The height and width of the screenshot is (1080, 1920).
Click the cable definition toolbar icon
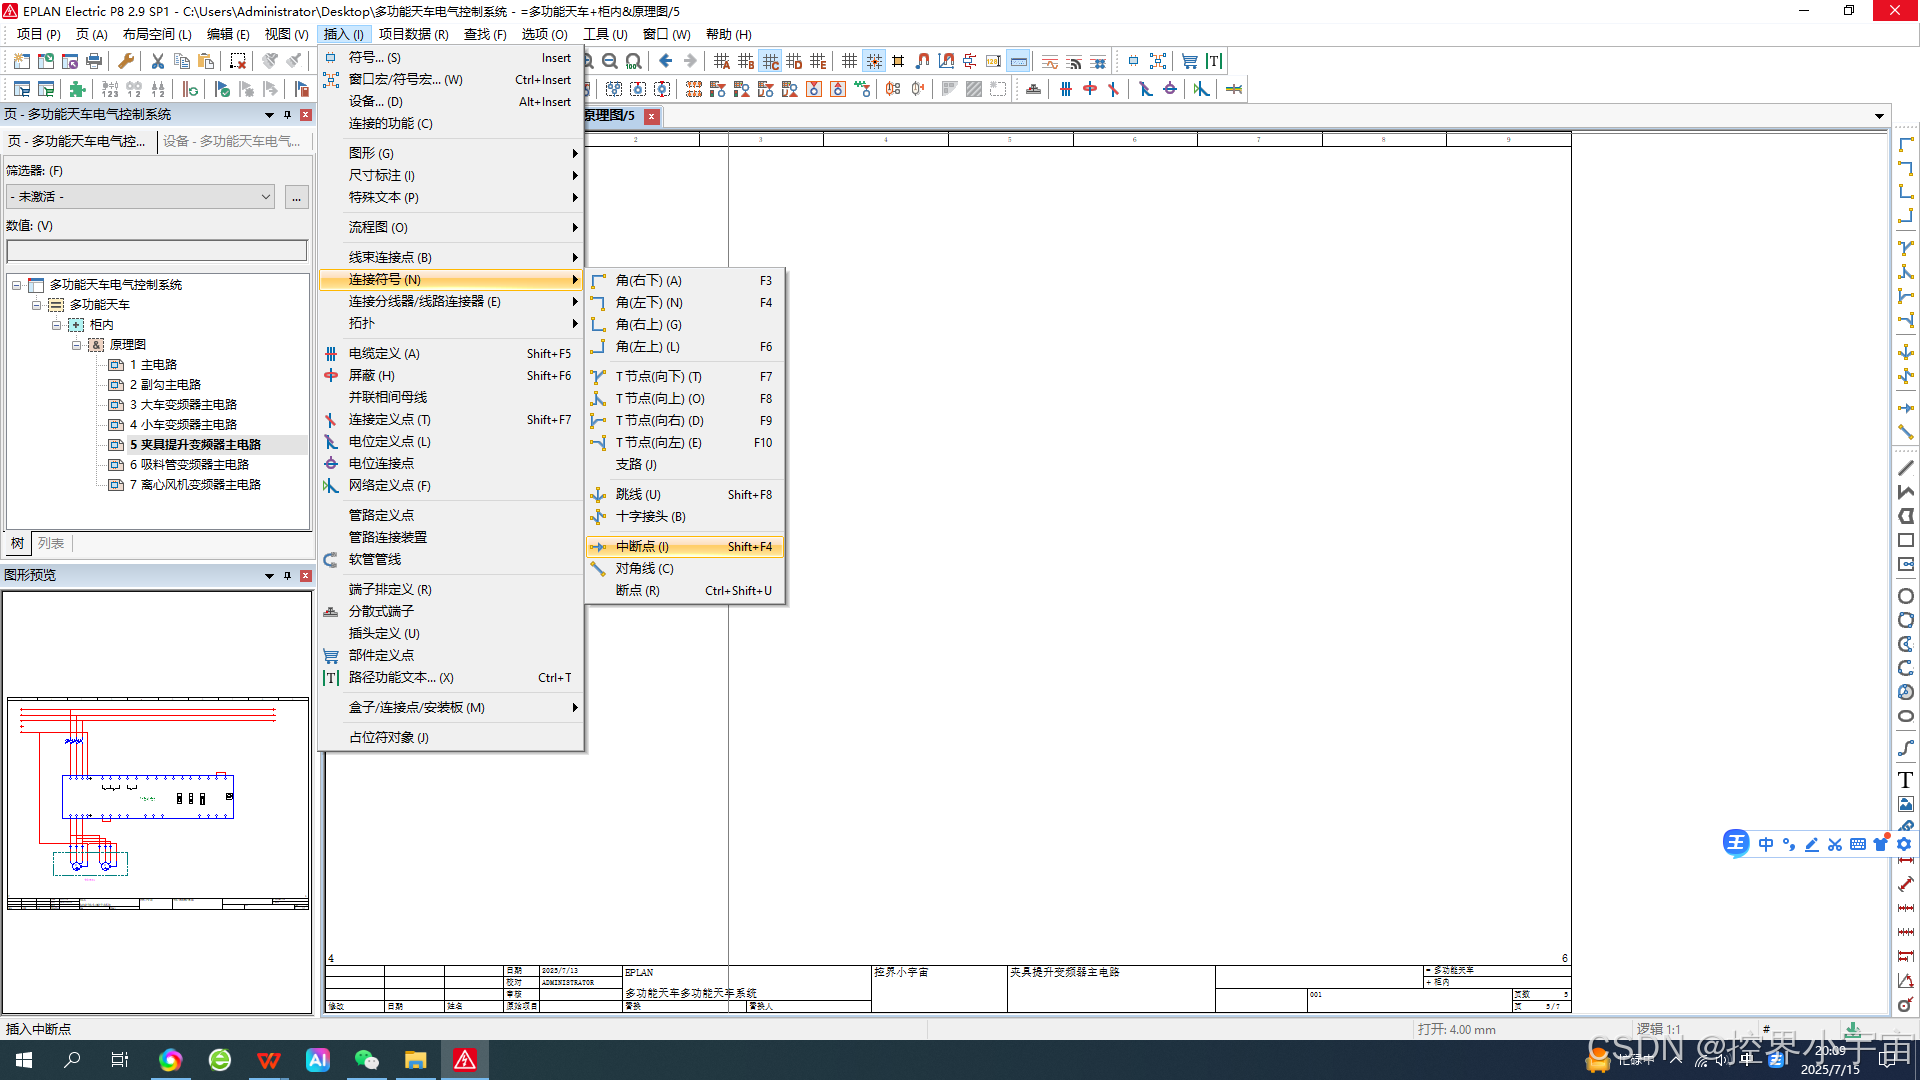click(1066, 89)
